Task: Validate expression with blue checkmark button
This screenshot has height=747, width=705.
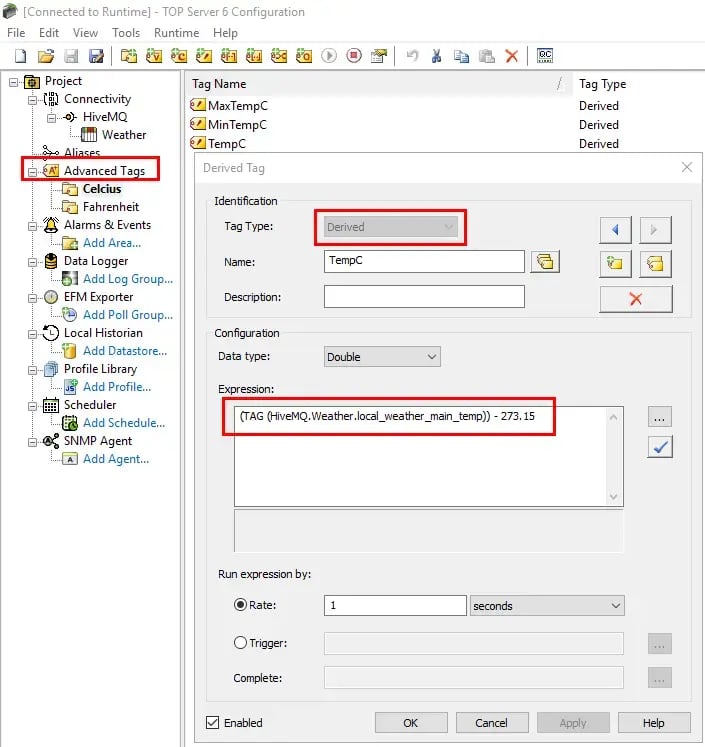Action: pos(660,447)
